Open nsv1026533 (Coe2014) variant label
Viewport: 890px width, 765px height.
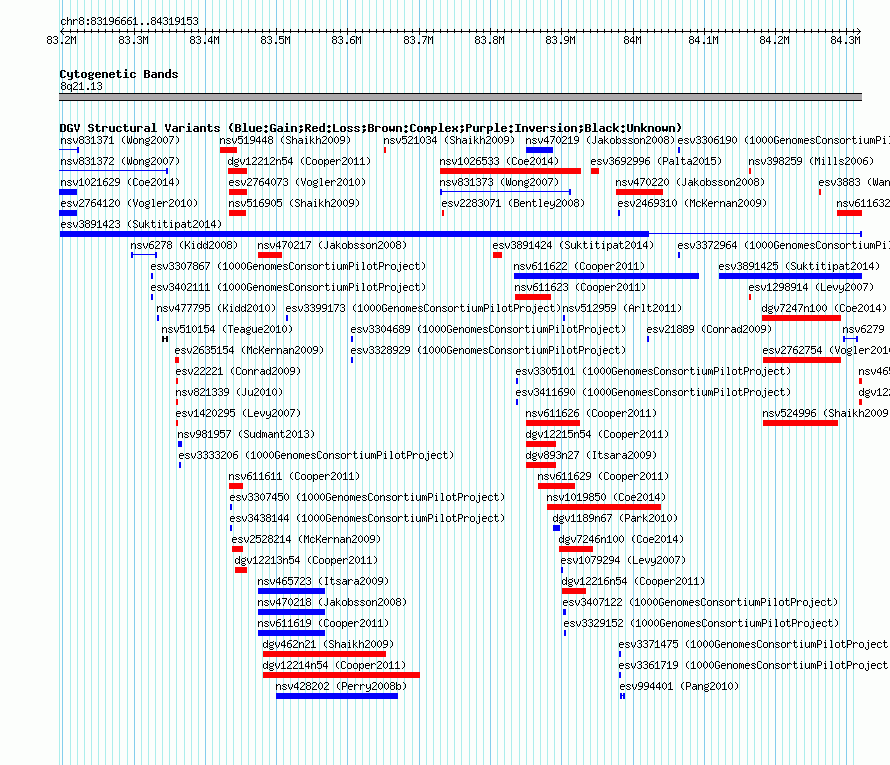coord(499,161)
